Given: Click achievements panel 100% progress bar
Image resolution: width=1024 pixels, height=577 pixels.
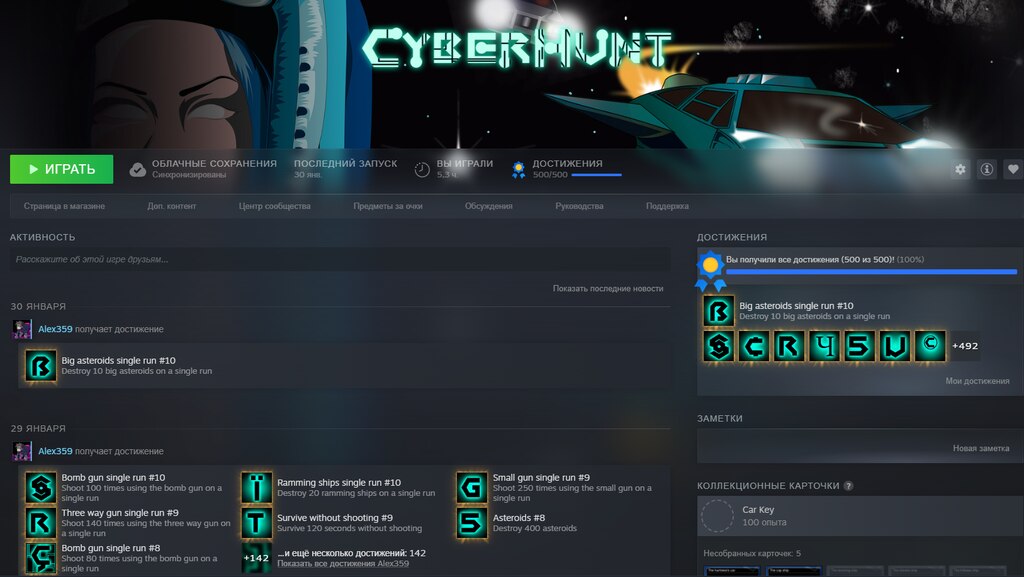Looking at the screenshot, I should pyautogui.click(x=872, y=272).
